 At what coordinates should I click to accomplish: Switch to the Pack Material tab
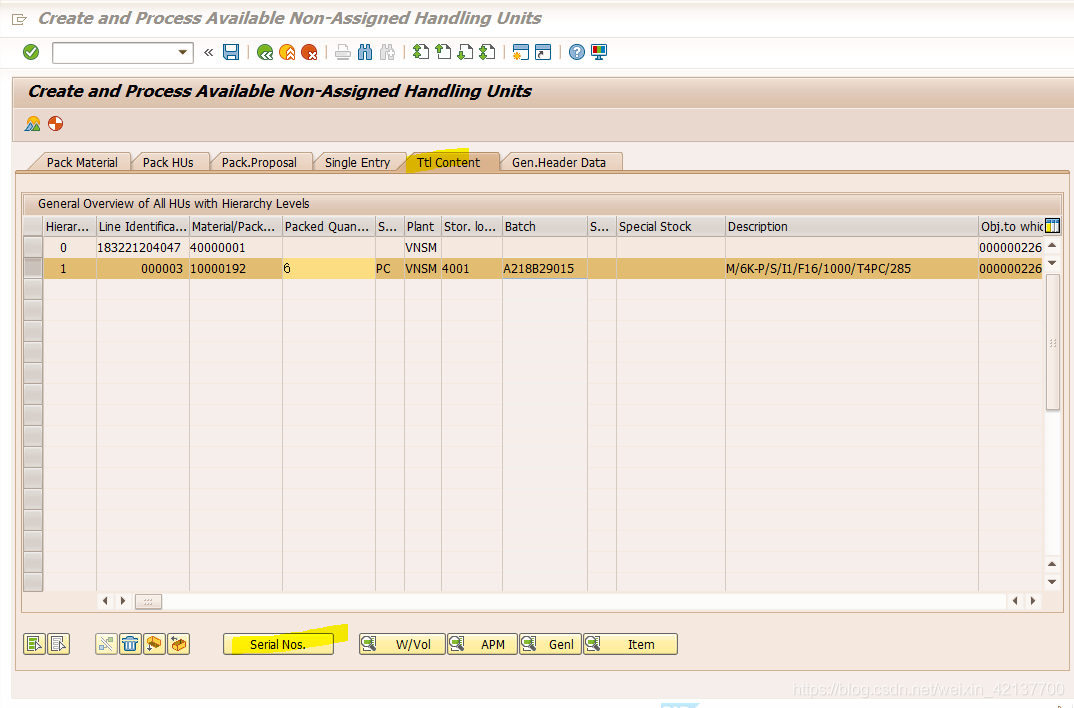click(82, 162)
